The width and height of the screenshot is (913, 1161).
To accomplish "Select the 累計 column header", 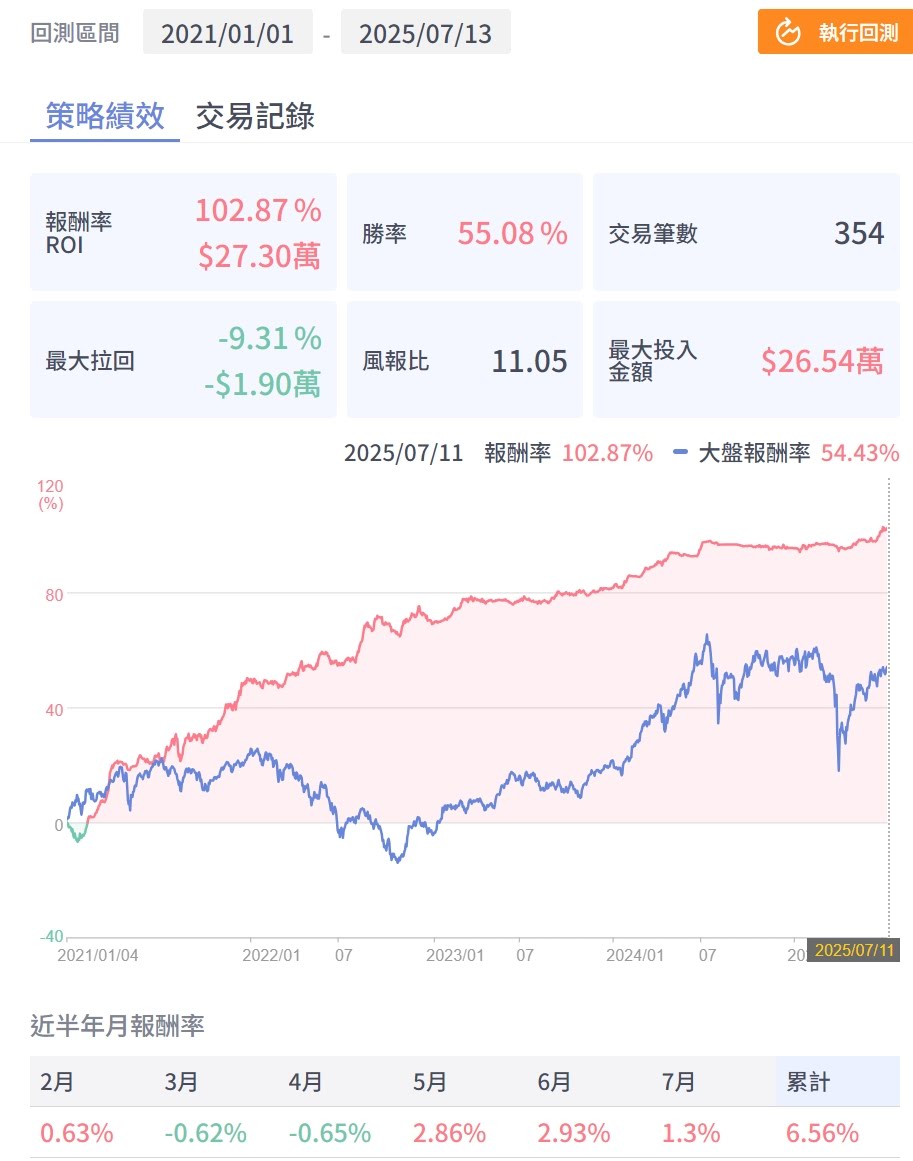I will 809,1082.
